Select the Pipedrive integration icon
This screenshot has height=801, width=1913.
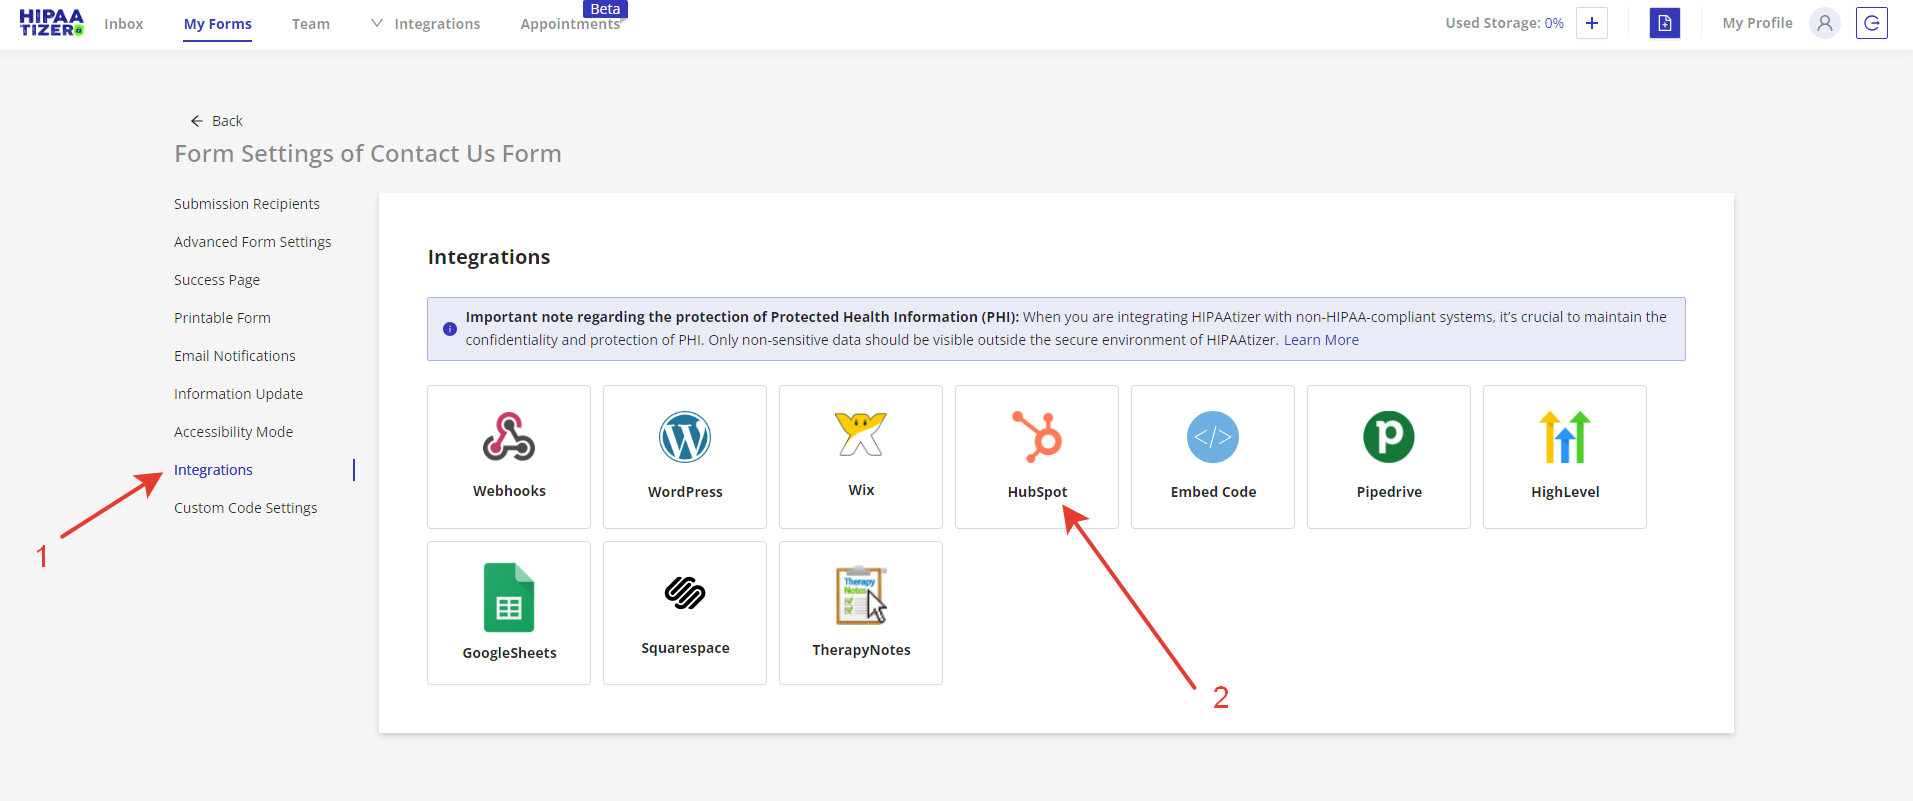(x=1389, y=437)
